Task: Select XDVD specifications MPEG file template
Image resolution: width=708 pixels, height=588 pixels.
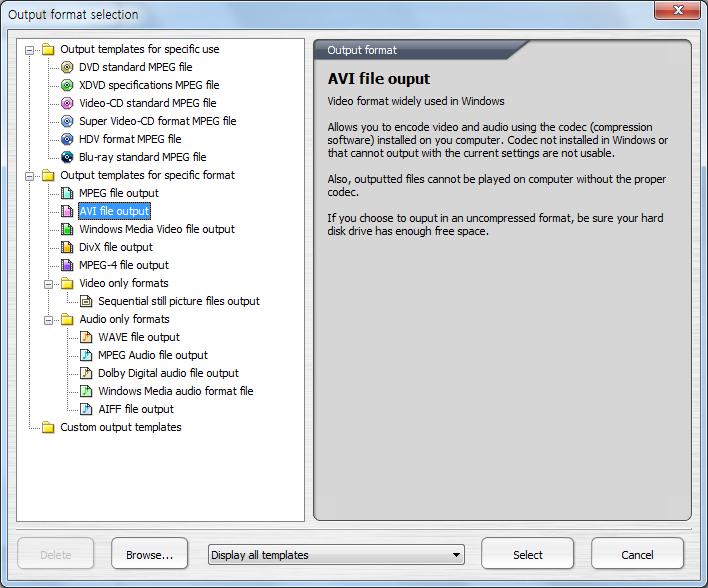Action: [x=149, y=85]
